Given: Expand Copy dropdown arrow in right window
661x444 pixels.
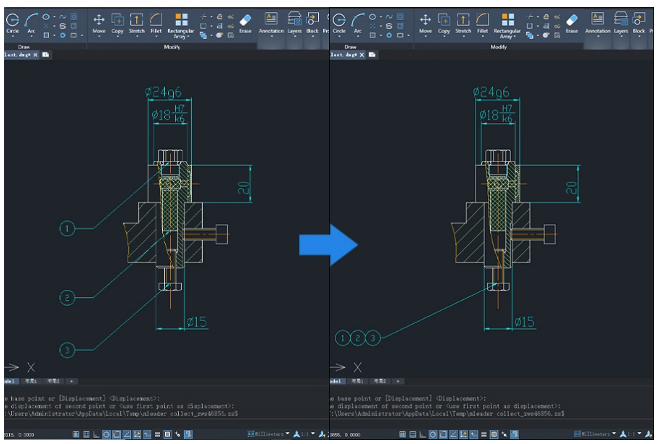Looking at the screenshot, I should (444, 37).
